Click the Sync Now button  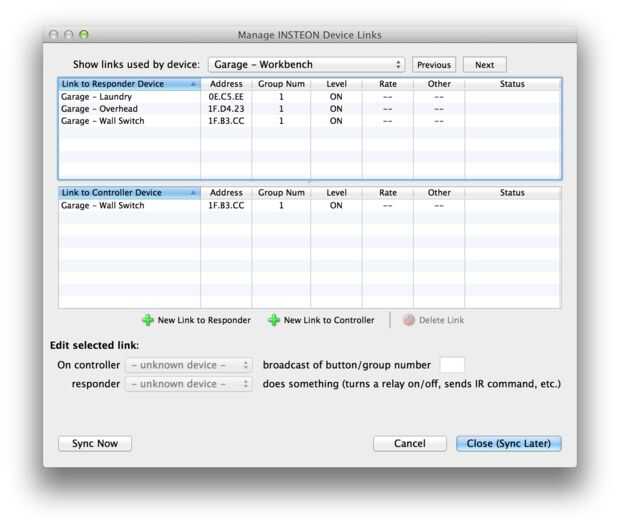point(95,444)
